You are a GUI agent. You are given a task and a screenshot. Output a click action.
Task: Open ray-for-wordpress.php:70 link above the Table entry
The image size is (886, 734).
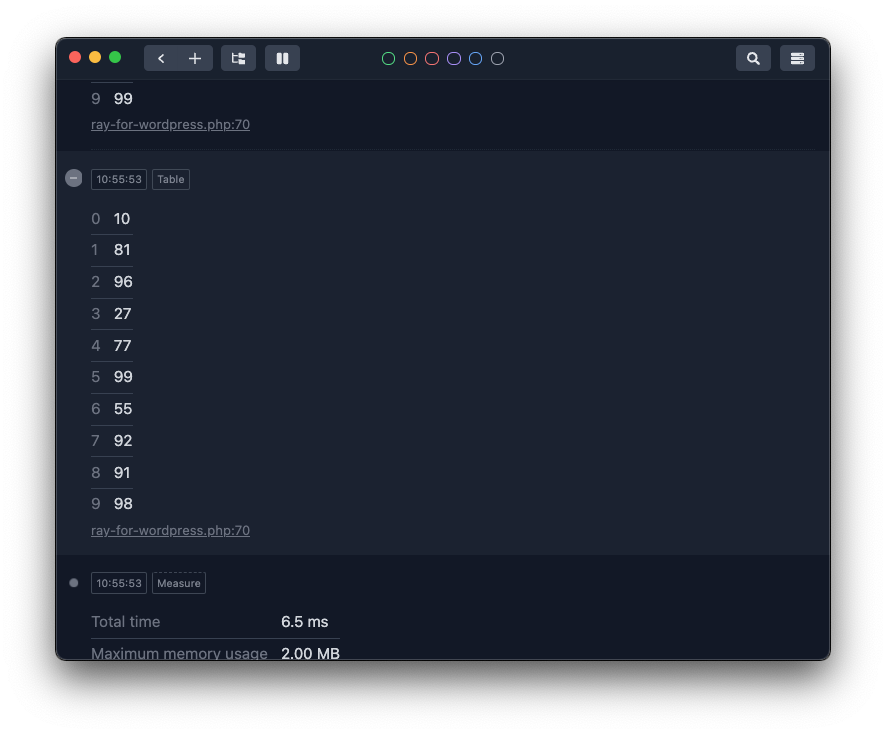point(170,125)
